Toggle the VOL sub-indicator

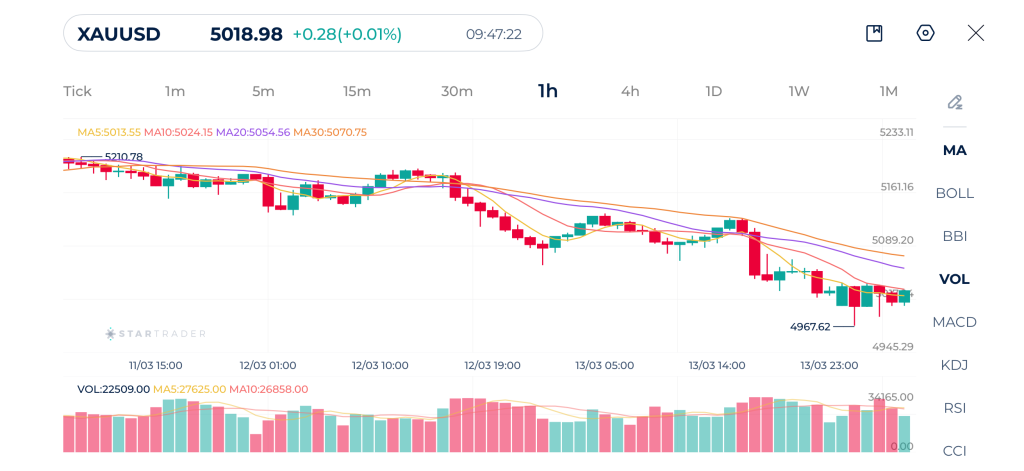click(x=954, y=279)
